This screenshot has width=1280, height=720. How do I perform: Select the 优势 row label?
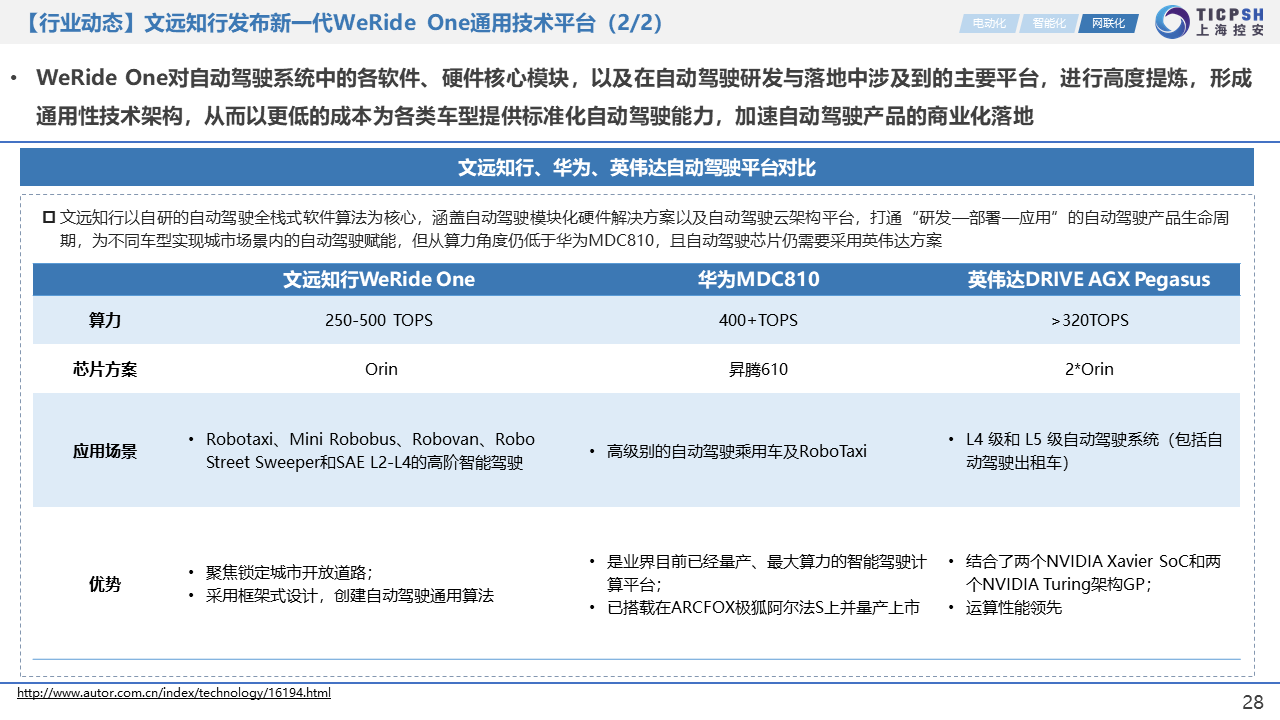tap(105, 584)
